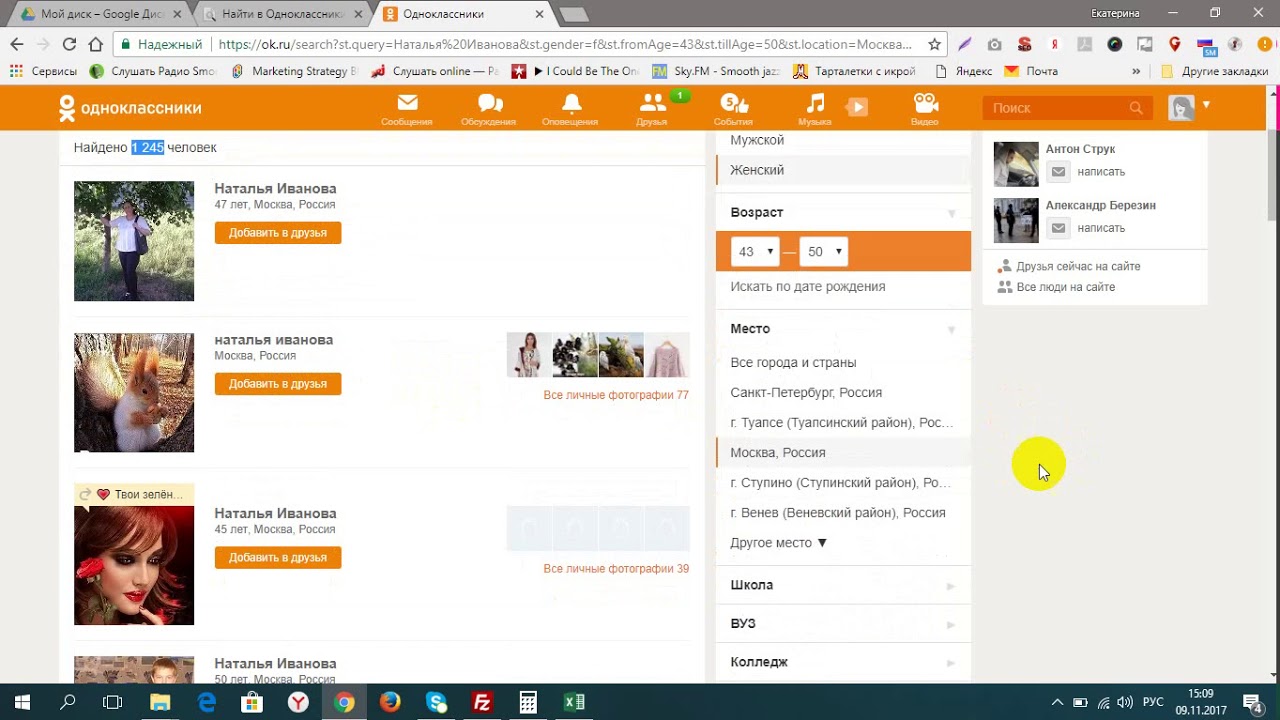The width and height of the screenshot is (1280, 720).
Task: Expand the ВУЗ filter section
Action: 843,624
